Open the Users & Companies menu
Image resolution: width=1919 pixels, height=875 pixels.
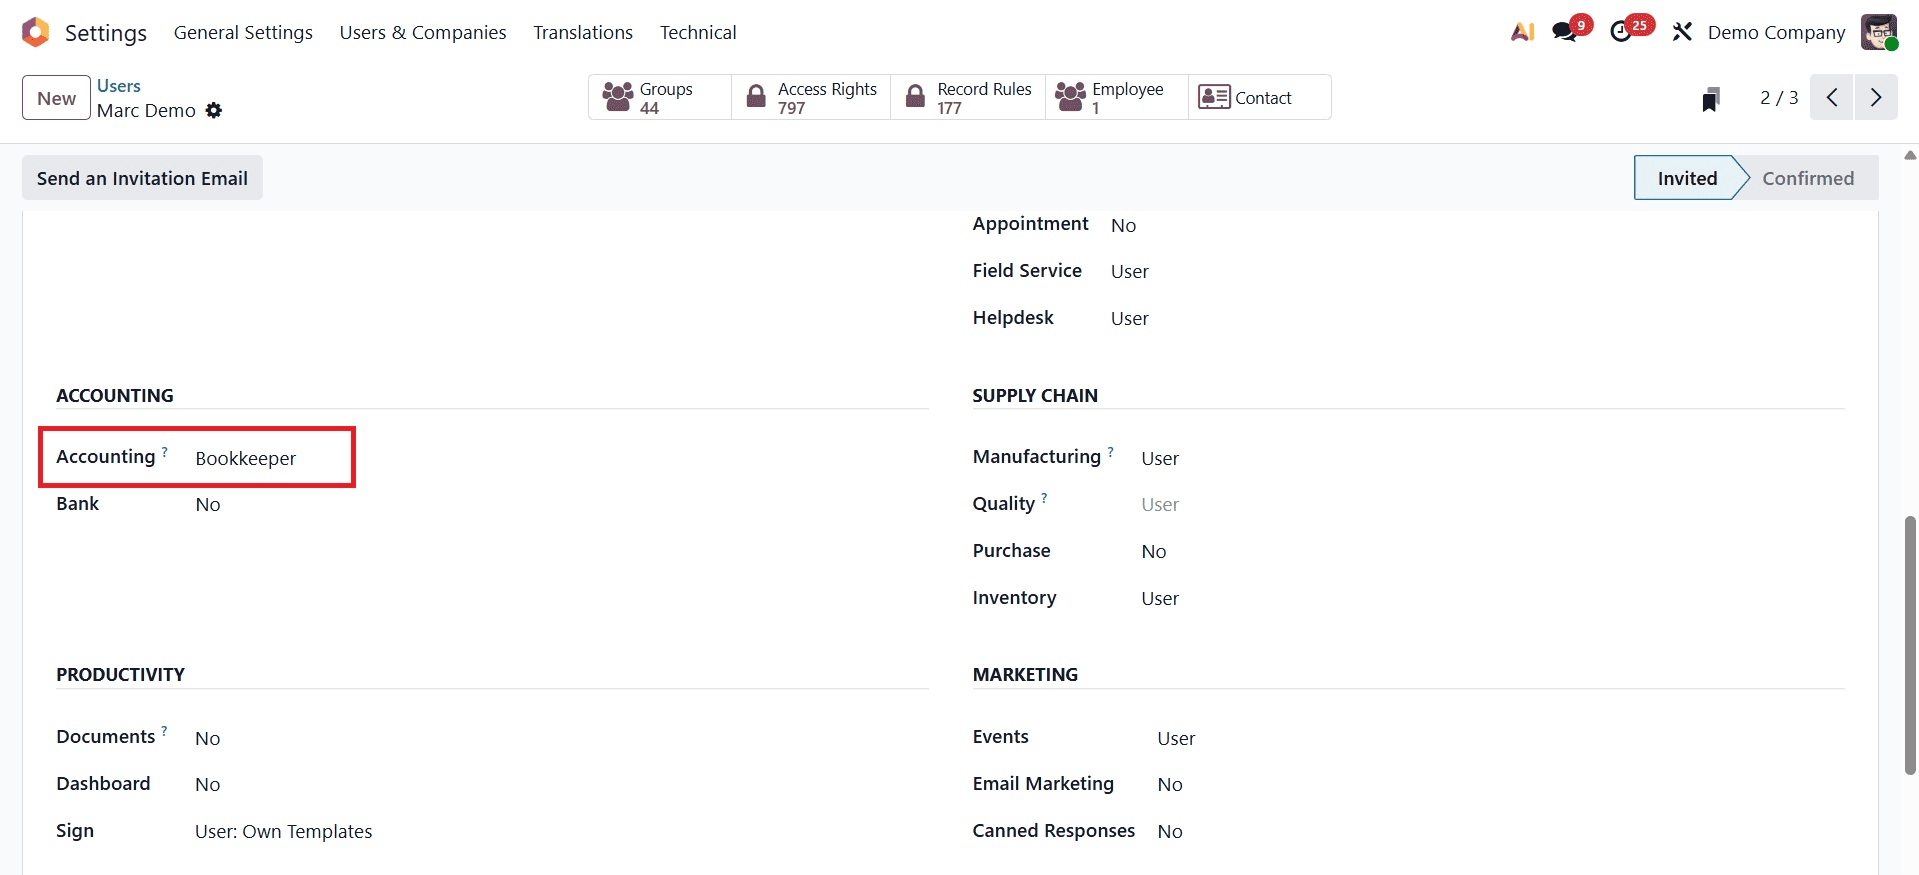pyautogui.click(x=422, y=31)
